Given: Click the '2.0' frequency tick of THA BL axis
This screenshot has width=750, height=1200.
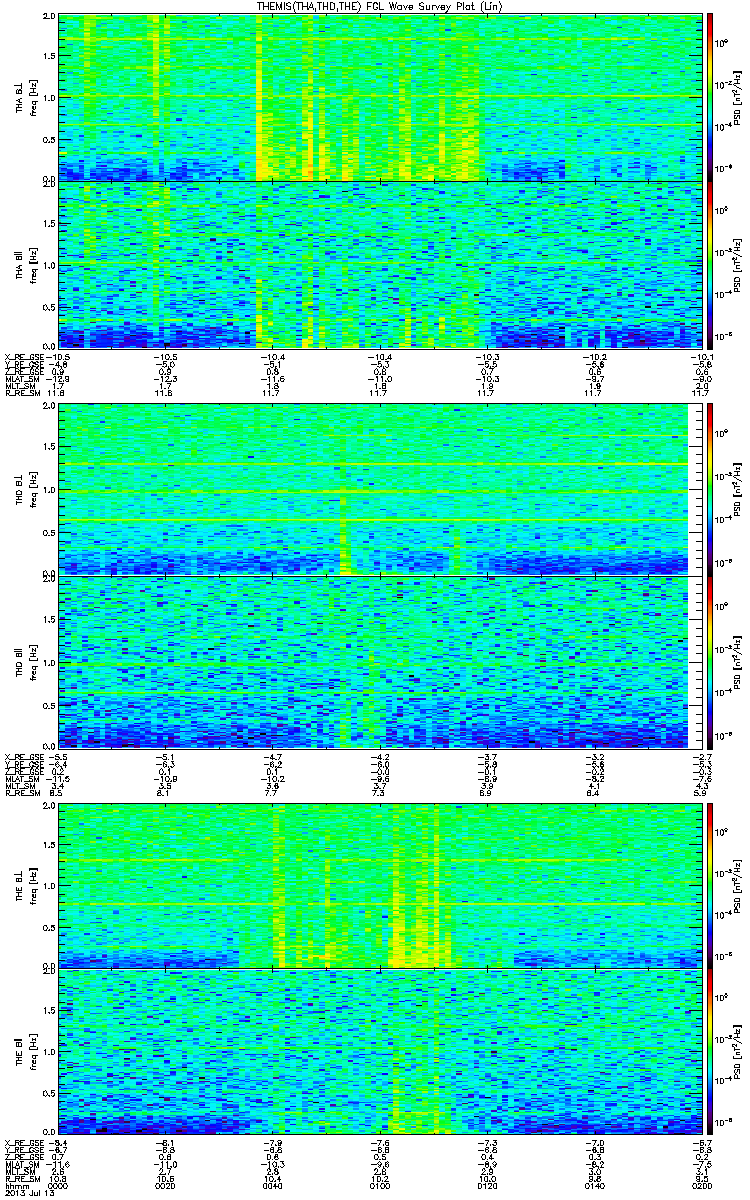Looking at the screenshot, I should [50, 18].
